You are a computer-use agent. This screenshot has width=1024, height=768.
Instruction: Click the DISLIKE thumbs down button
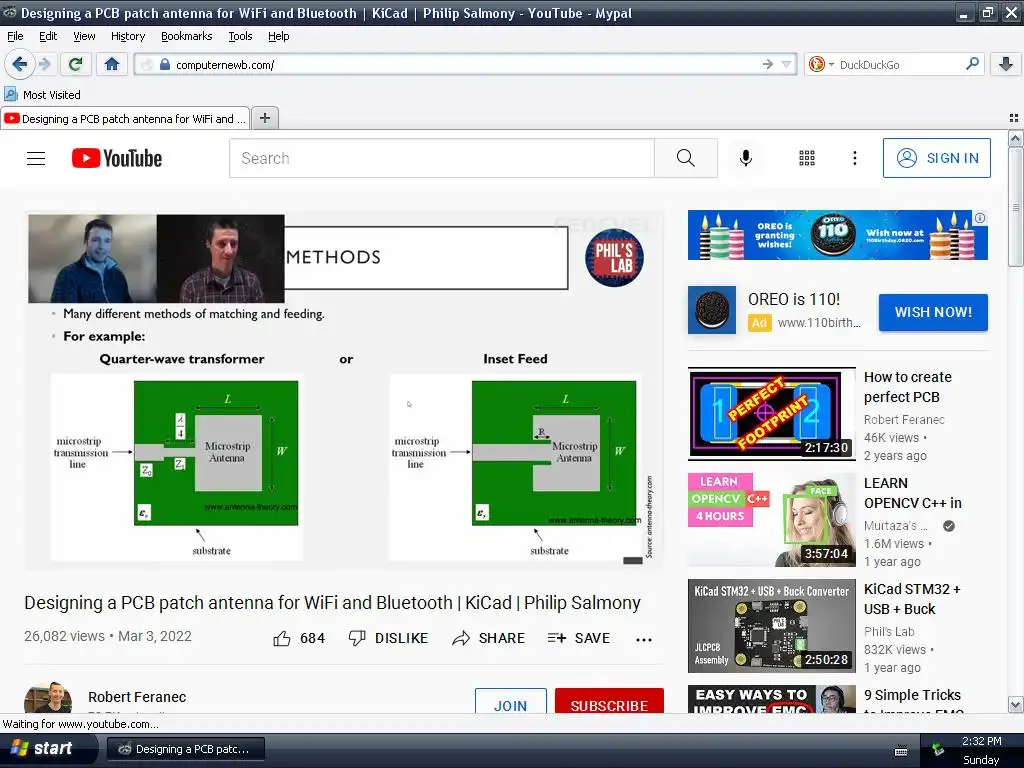389,638
